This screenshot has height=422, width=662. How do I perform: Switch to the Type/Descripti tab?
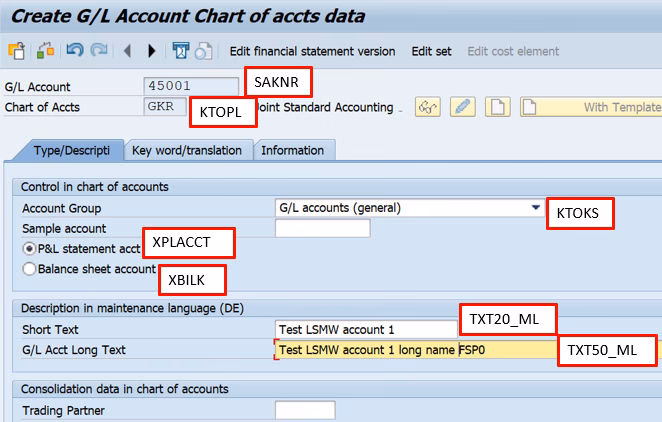coord(71,151)
